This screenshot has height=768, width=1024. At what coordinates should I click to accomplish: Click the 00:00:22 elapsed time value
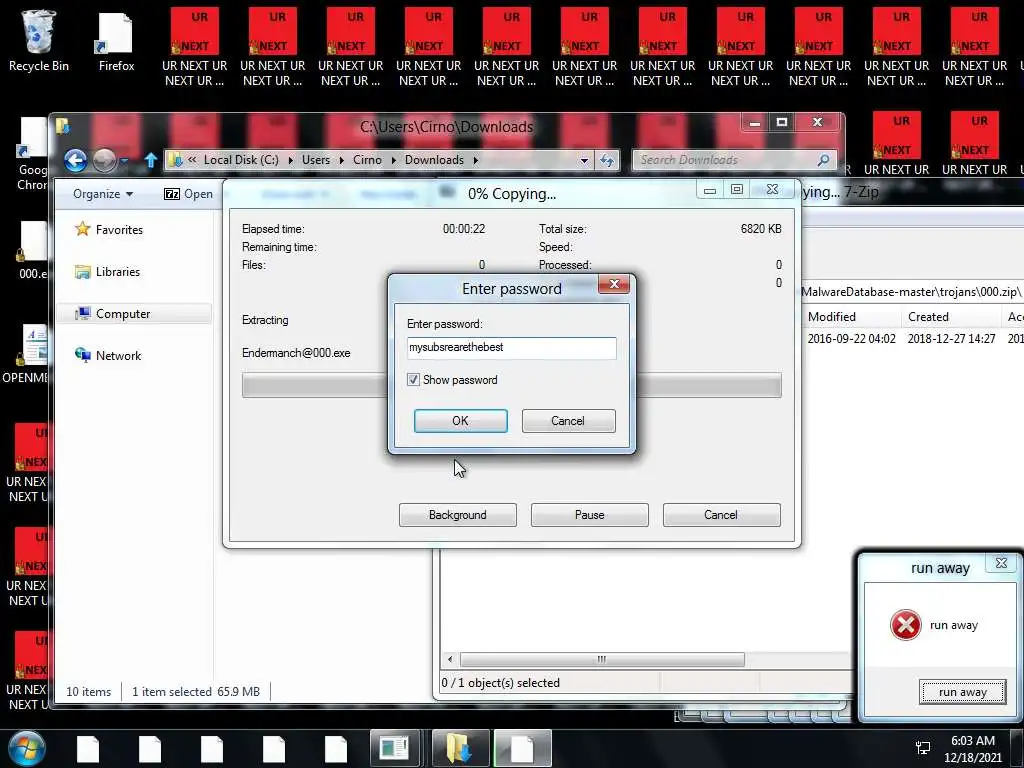pos(464,229)
